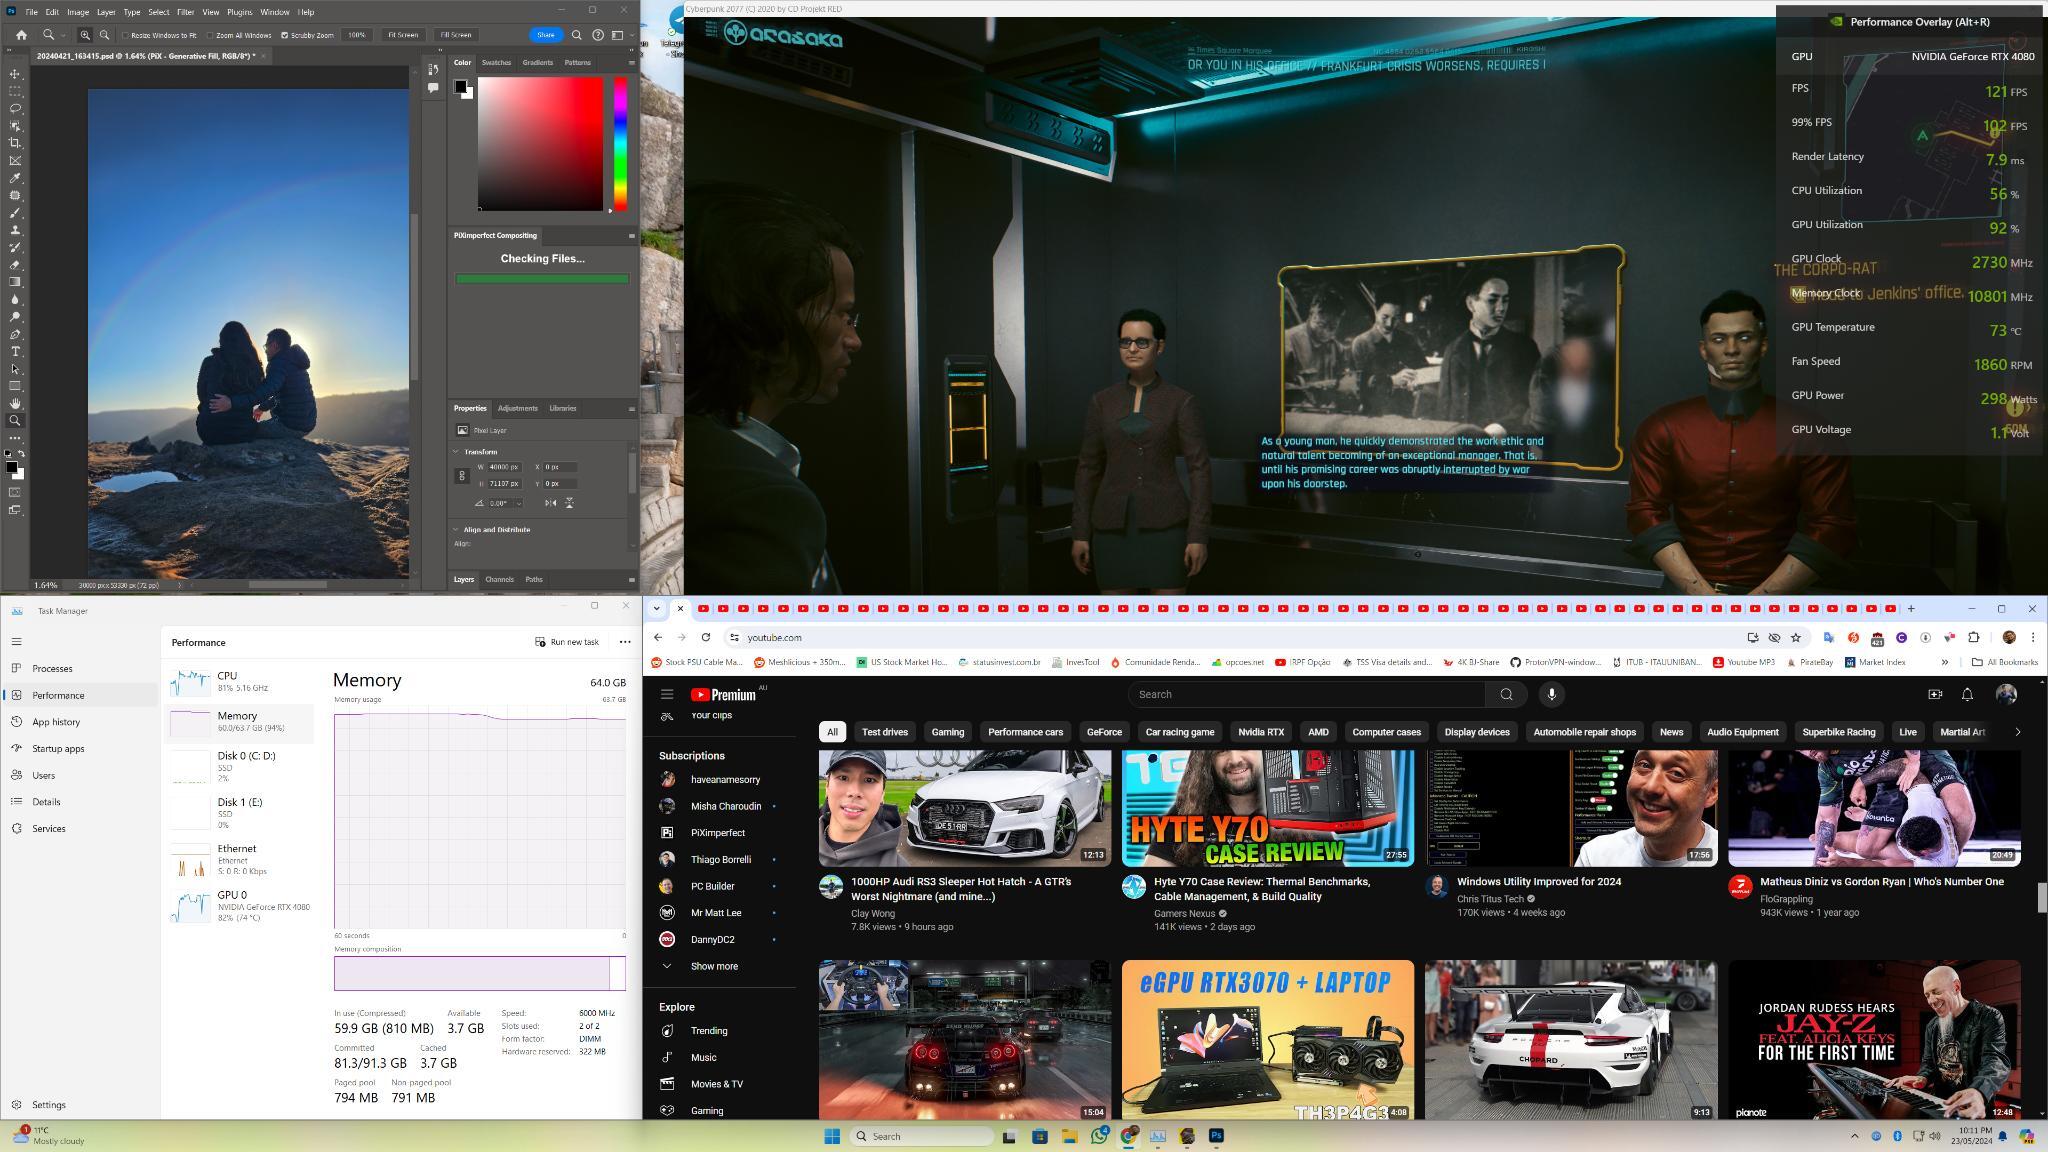
Task: Click YouTube voice search microphone
Action: point(1551,694)
